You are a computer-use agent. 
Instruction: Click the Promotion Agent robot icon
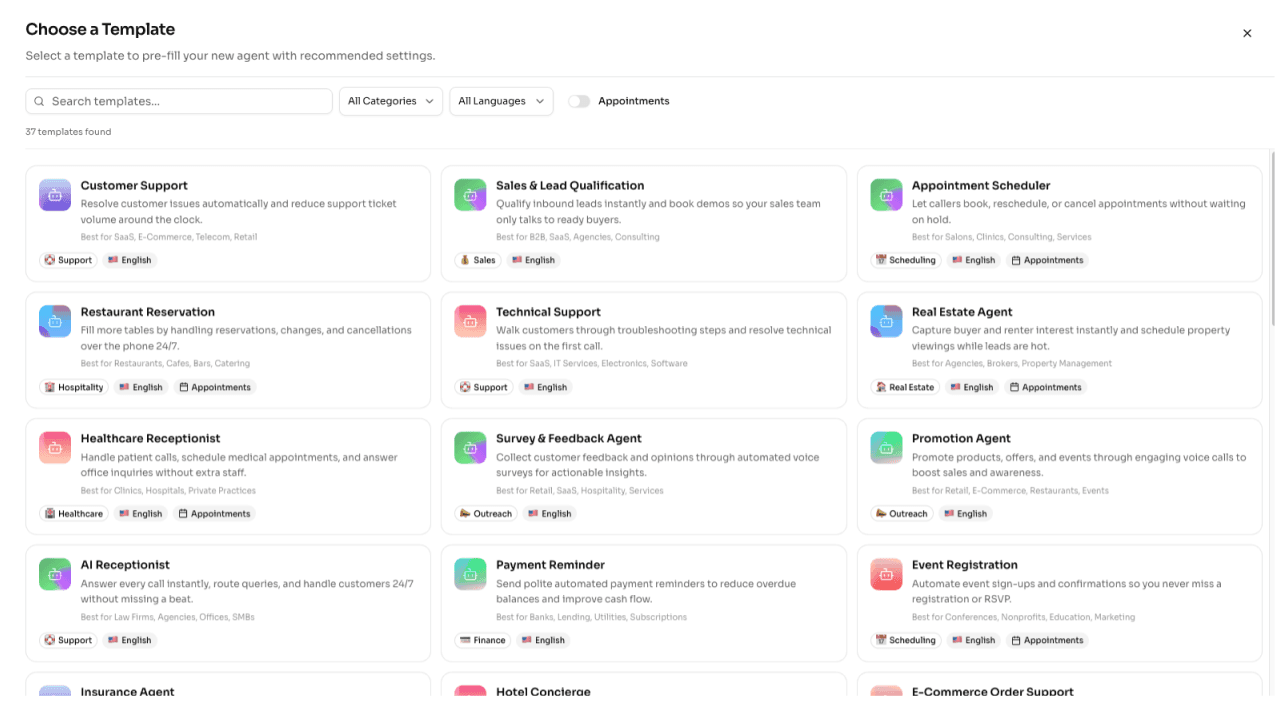pyautogui.click(x=886, y=448)
